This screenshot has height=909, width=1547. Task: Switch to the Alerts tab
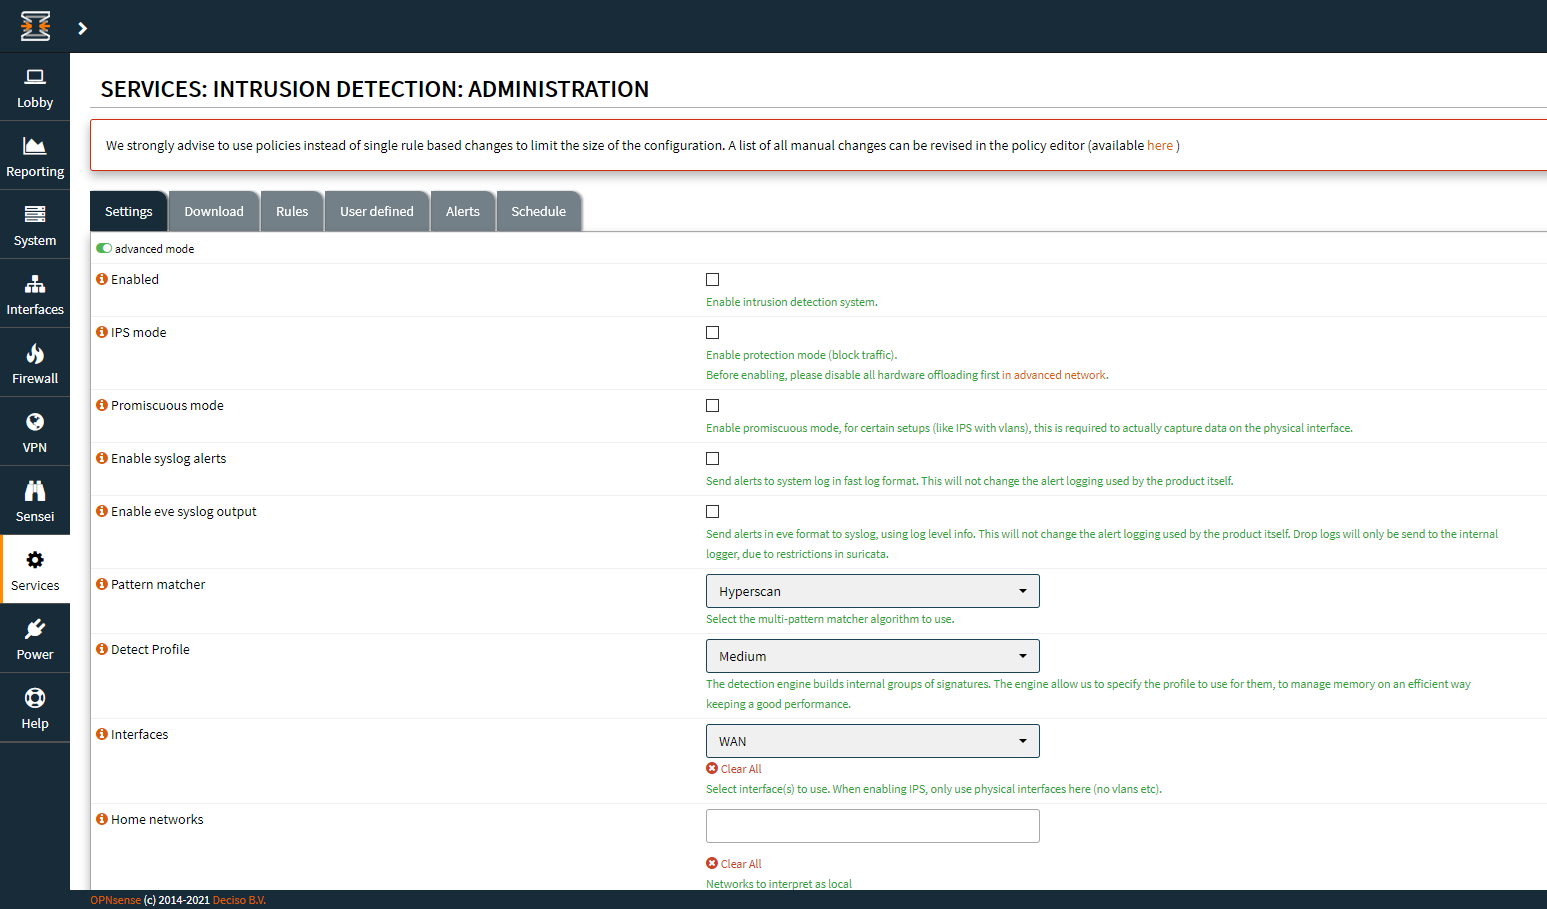[x=463, y=211]
